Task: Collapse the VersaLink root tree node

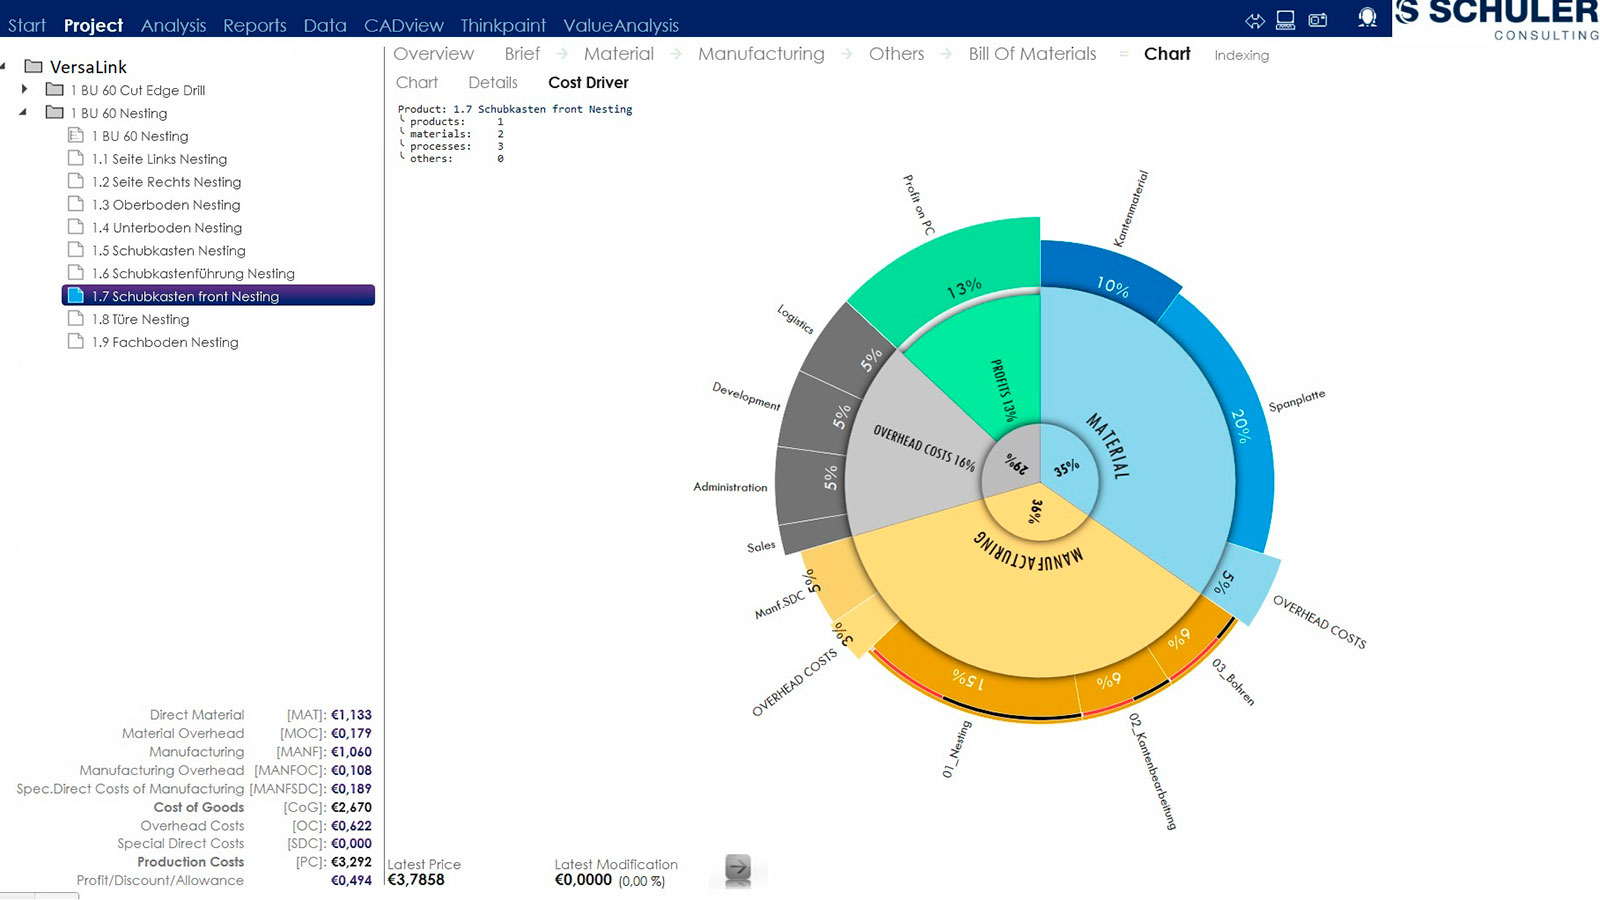Action: click(x=4, y=66)
